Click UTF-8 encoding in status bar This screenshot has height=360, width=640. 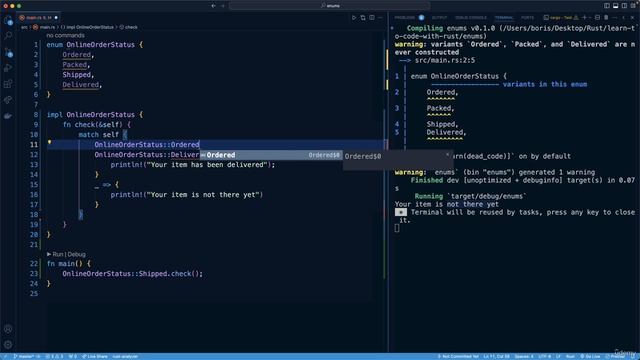pyautogui.click(x=544, y=356)
